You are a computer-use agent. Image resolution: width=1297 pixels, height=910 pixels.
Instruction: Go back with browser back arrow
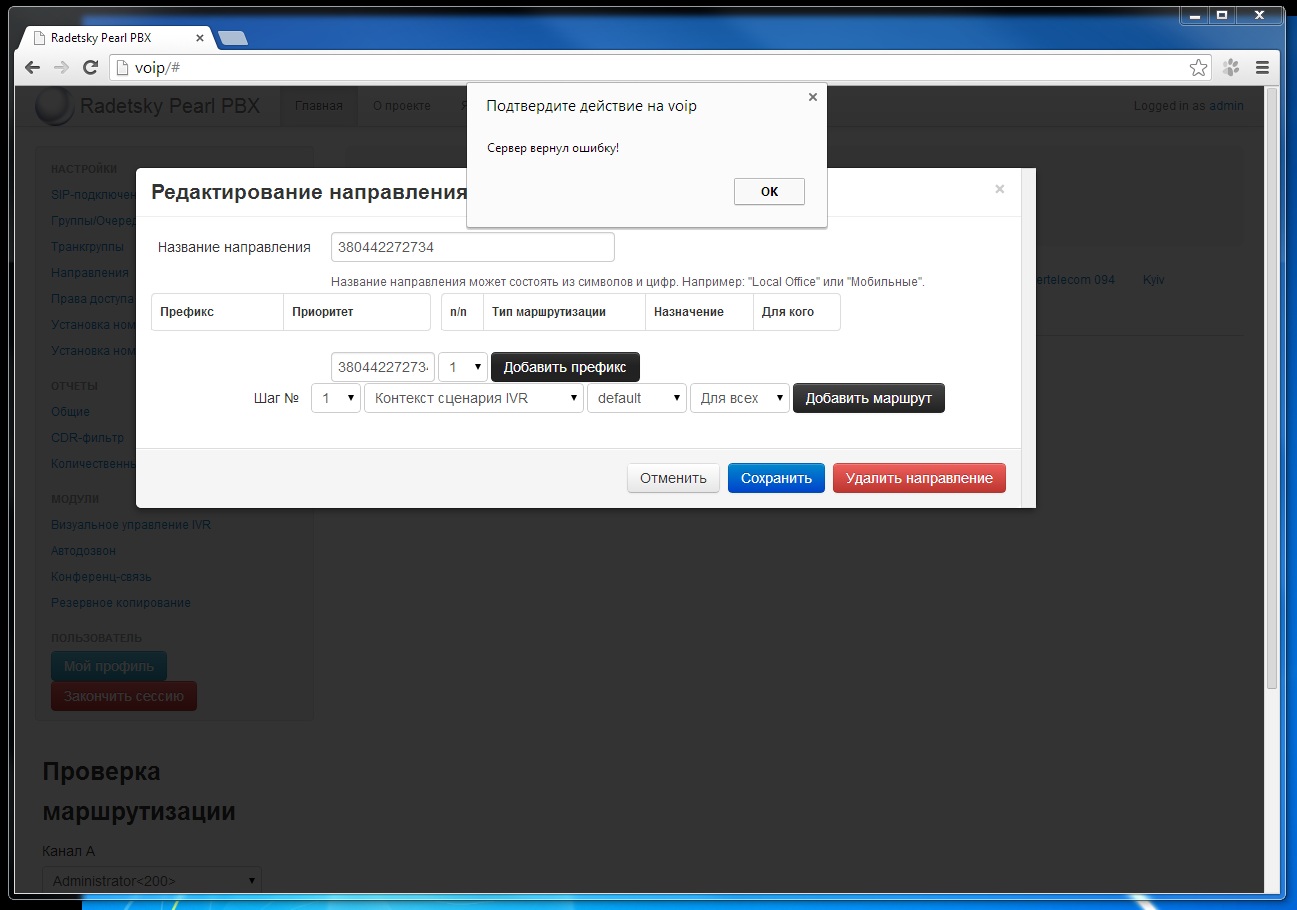coord(32,68)
